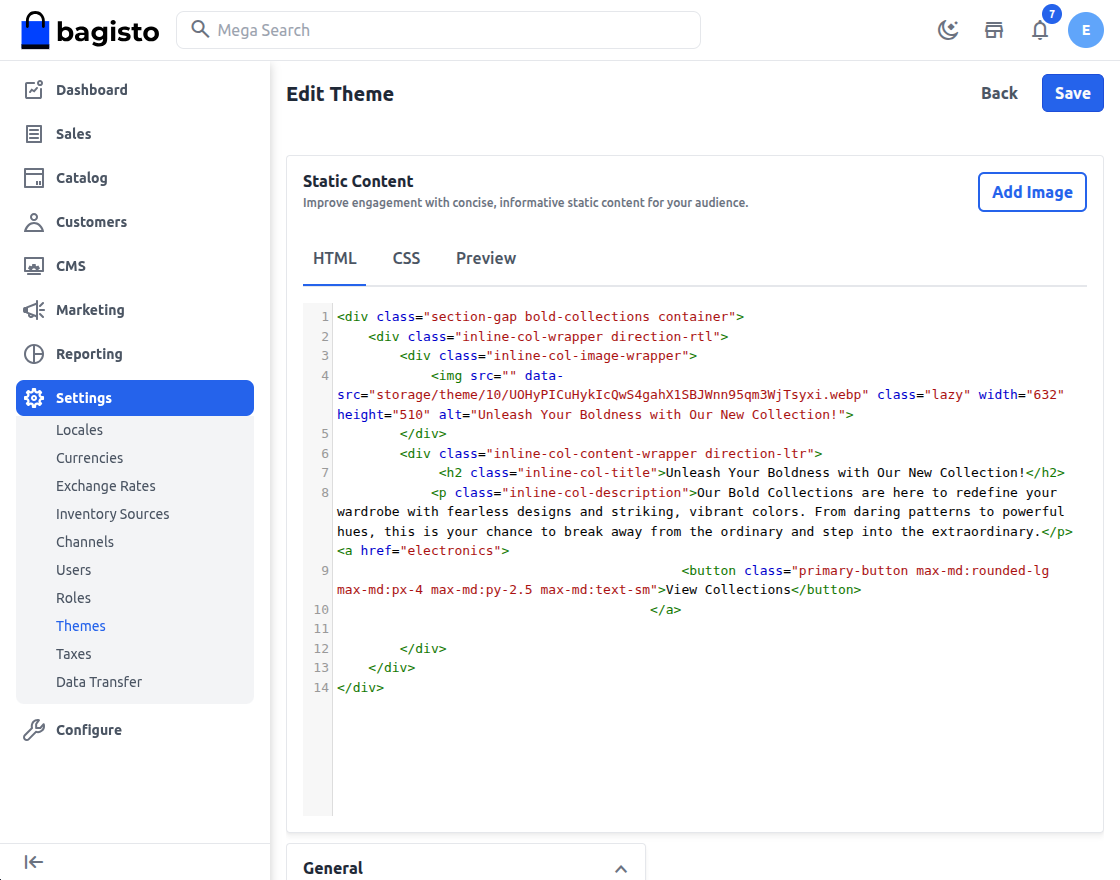Collapse the sidebar with arrow icon
This screenshot has width=1120, height=880.
point(34,862)
